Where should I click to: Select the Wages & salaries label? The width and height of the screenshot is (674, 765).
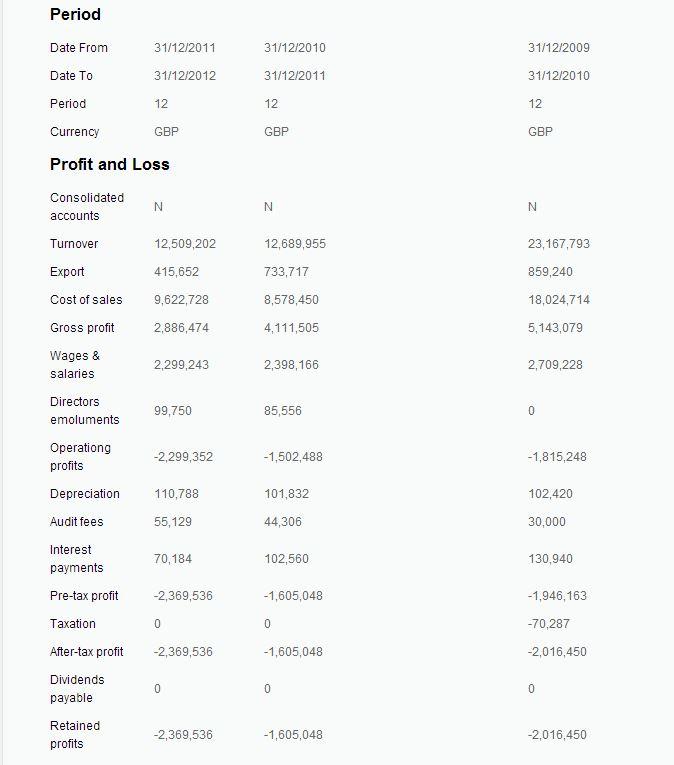pyautogui.click(x=75, y=365)
